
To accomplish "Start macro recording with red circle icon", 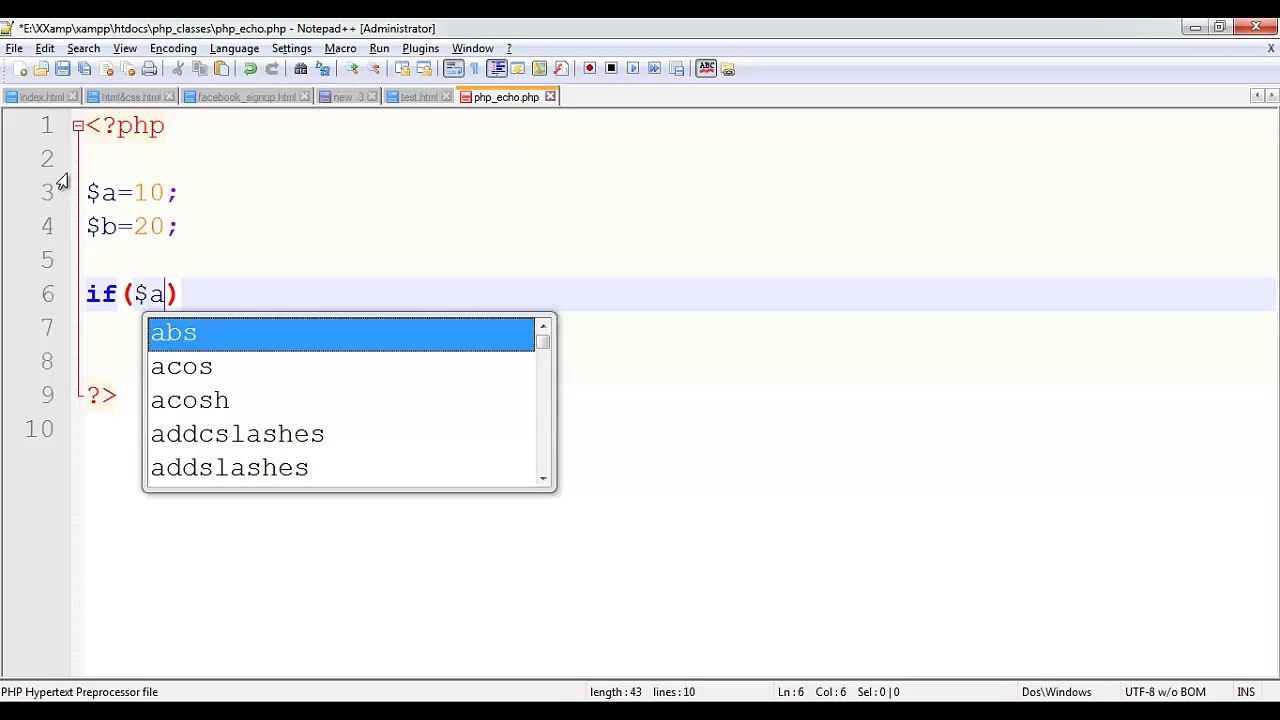I will tap(589, 68).
